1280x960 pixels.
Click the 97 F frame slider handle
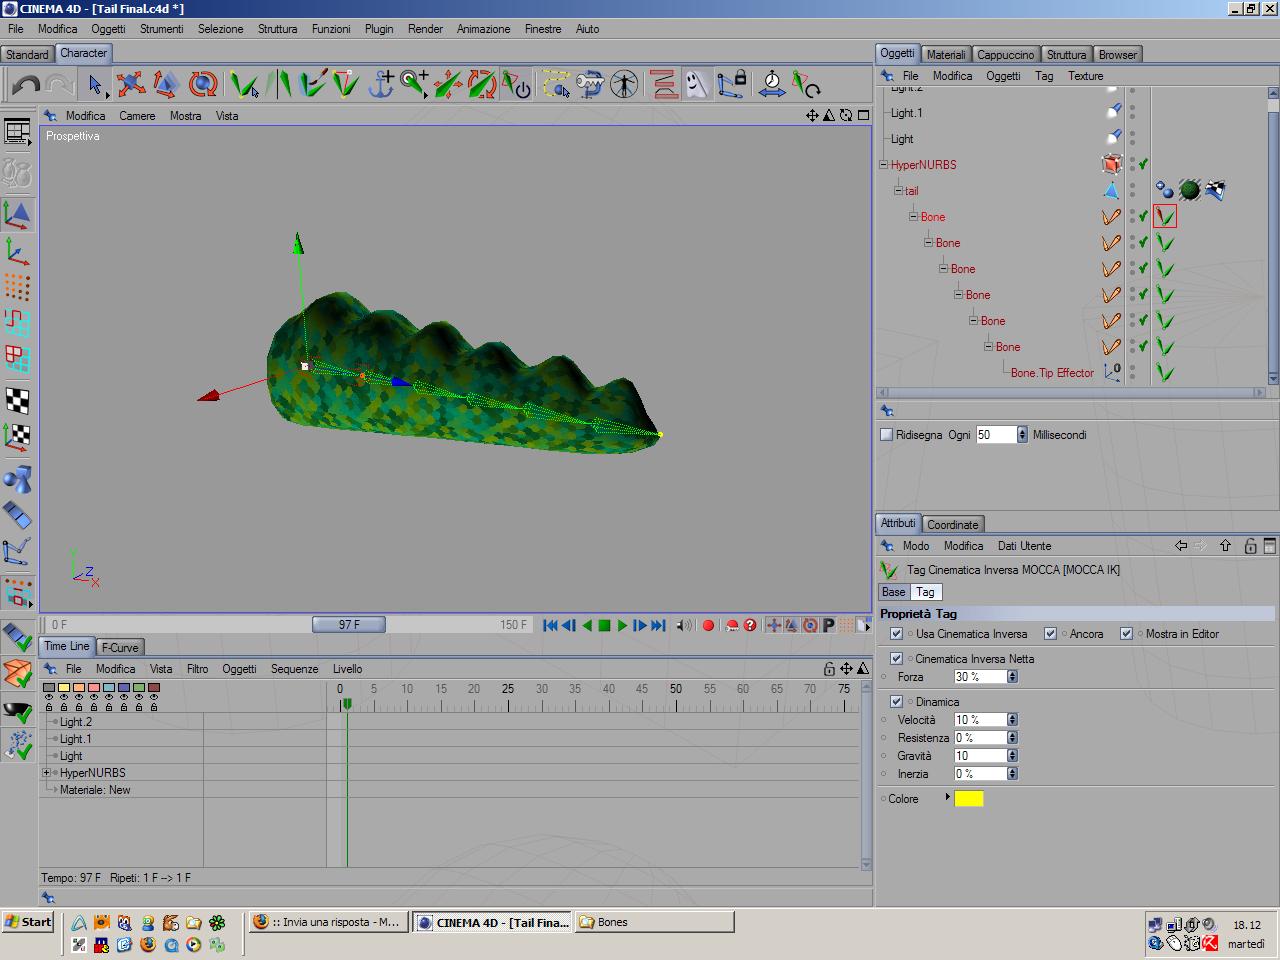point(349,625)
